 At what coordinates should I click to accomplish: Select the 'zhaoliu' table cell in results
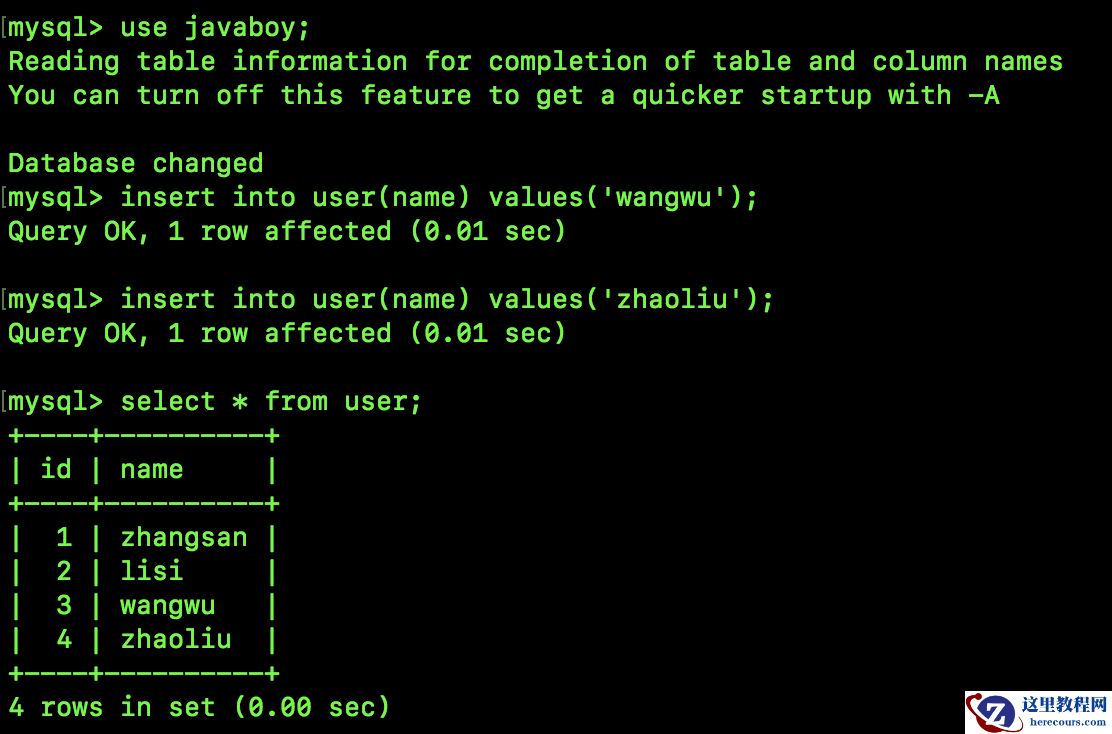(x=176, y=639)
